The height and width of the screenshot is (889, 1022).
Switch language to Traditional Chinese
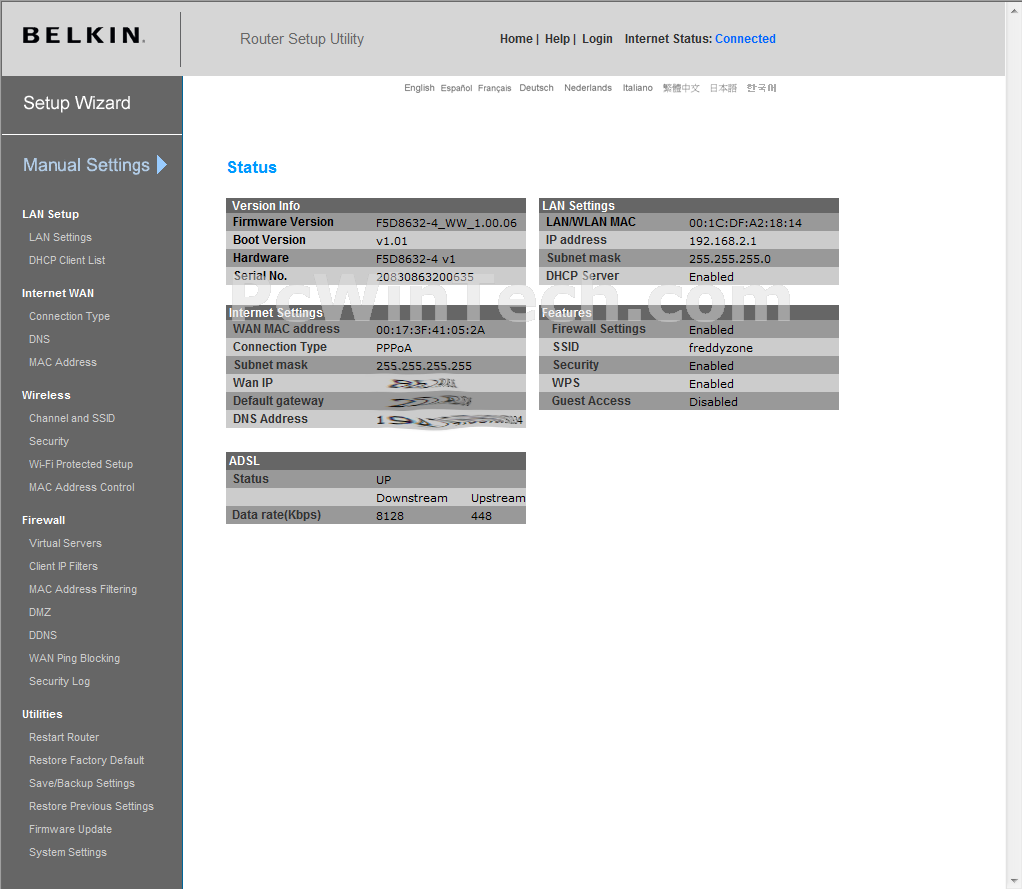681,88
